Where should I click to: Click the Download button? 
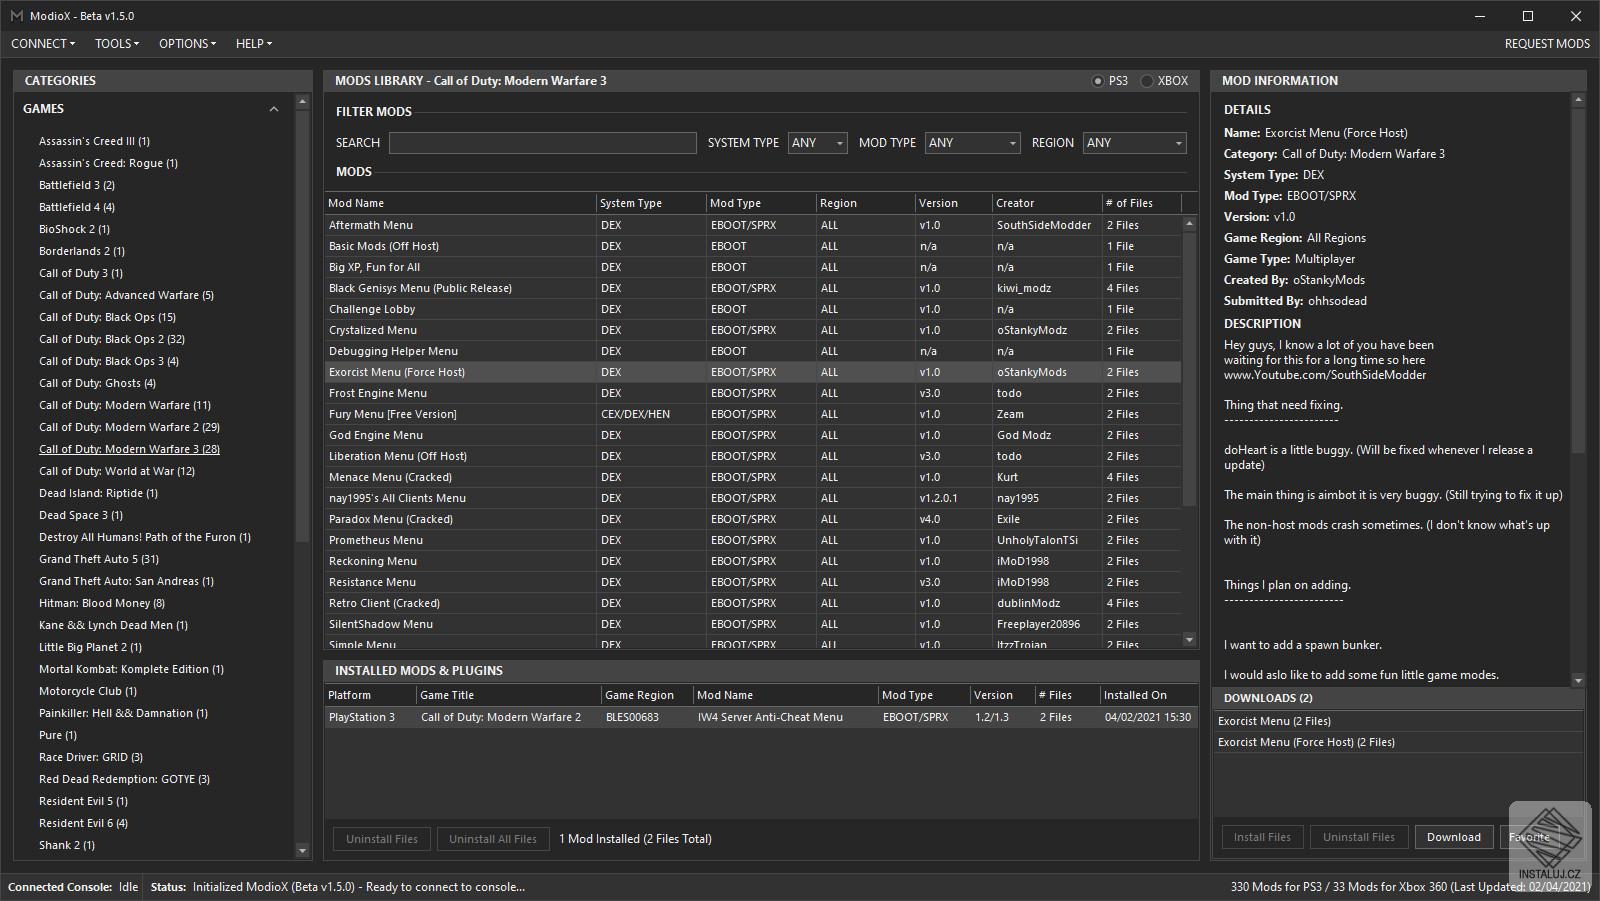(x=1453, y=837)
